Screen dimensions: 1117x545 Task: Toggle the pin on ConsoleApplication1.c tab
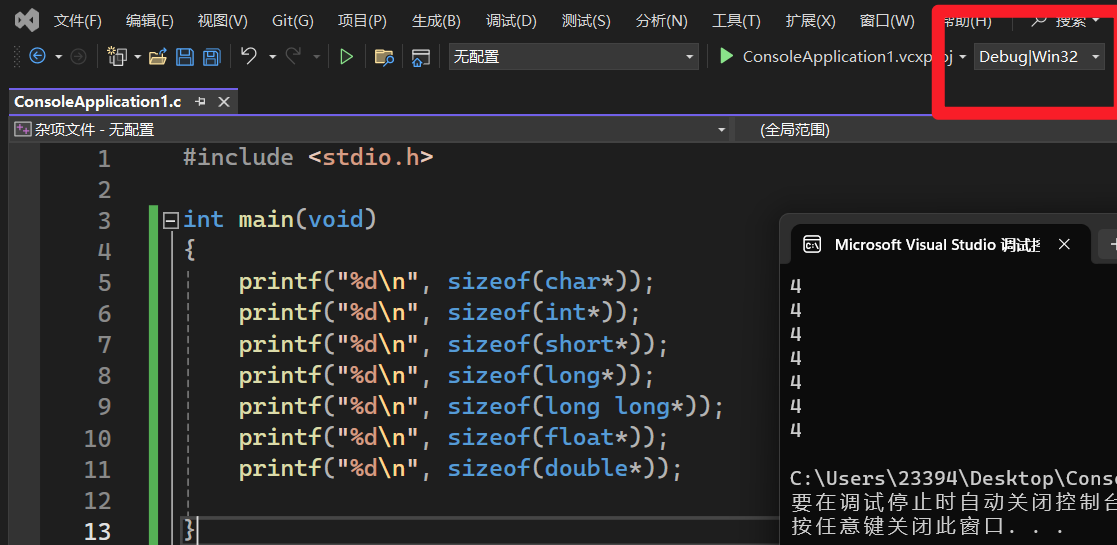(200, 102)
